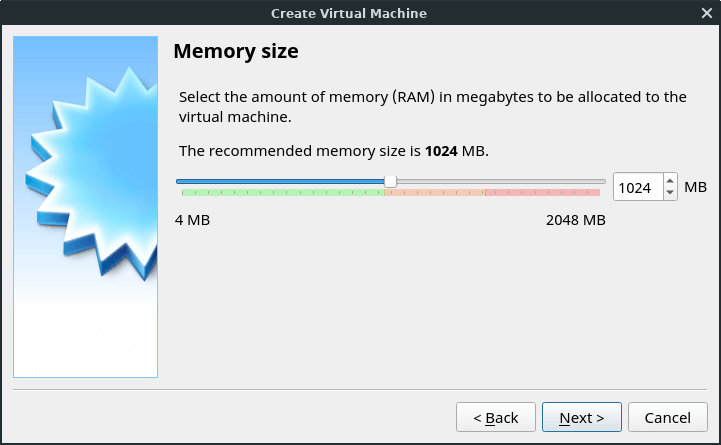Click the 2048 MB maximum label

(x=575, y=220)
